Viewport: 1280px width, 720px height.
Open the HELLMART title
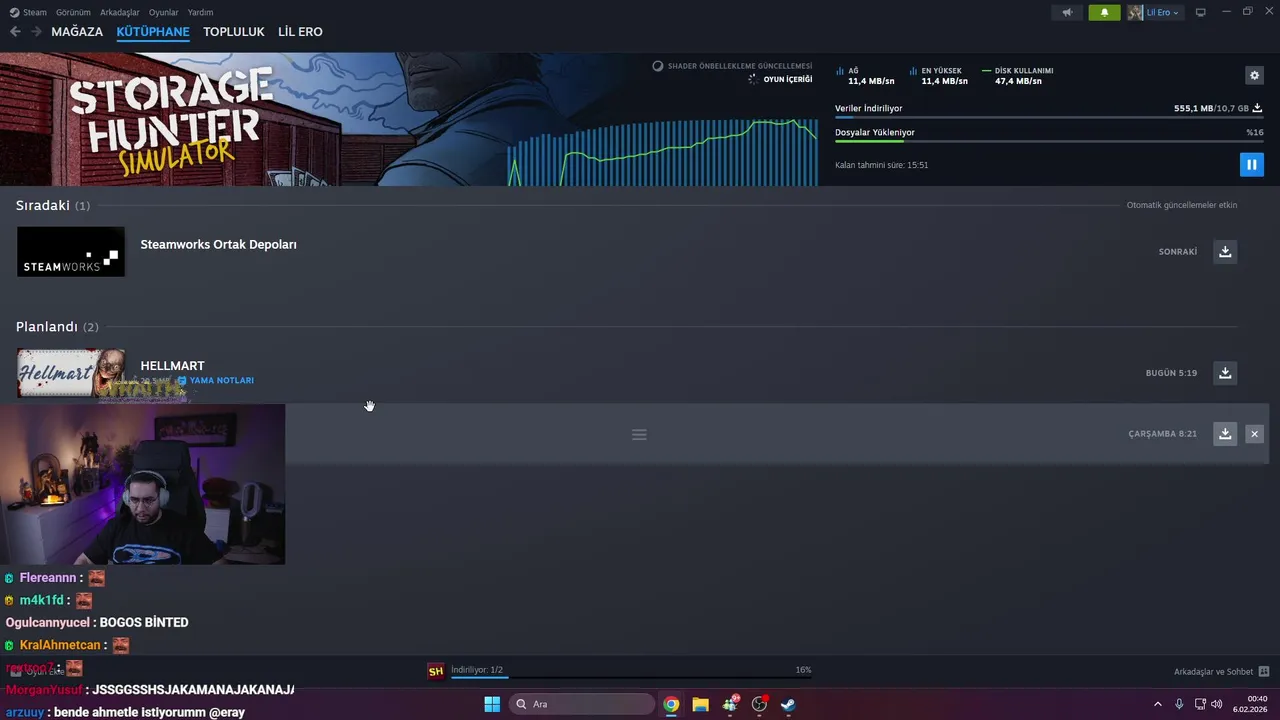172,366
